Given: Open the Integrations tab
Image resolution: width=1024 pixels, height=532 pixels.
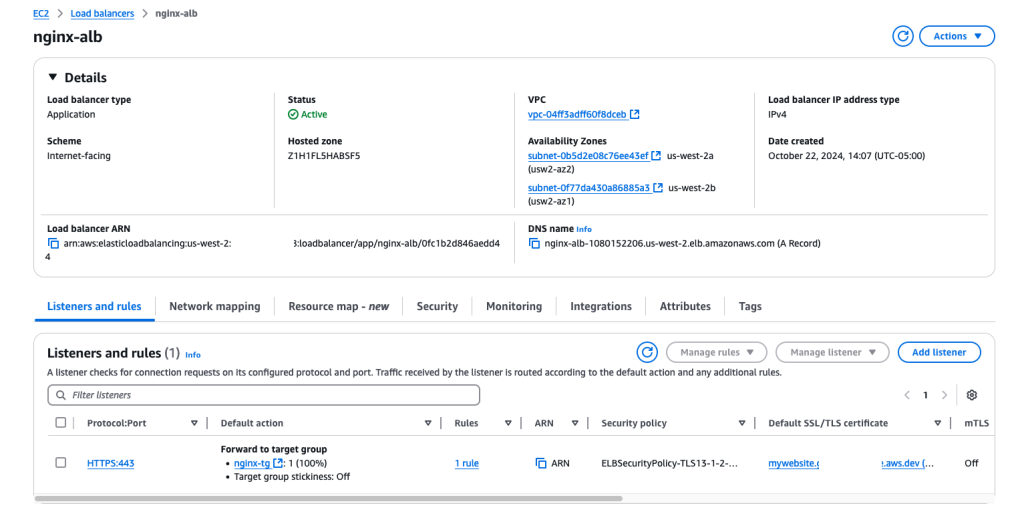Looking at the screenshot, I should click(x=601, y=306).
